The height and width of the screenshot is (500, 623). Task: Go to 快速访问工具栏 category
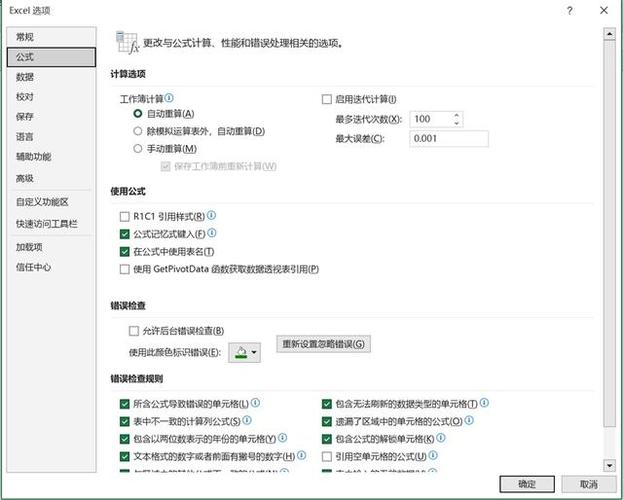click(51, 224)
